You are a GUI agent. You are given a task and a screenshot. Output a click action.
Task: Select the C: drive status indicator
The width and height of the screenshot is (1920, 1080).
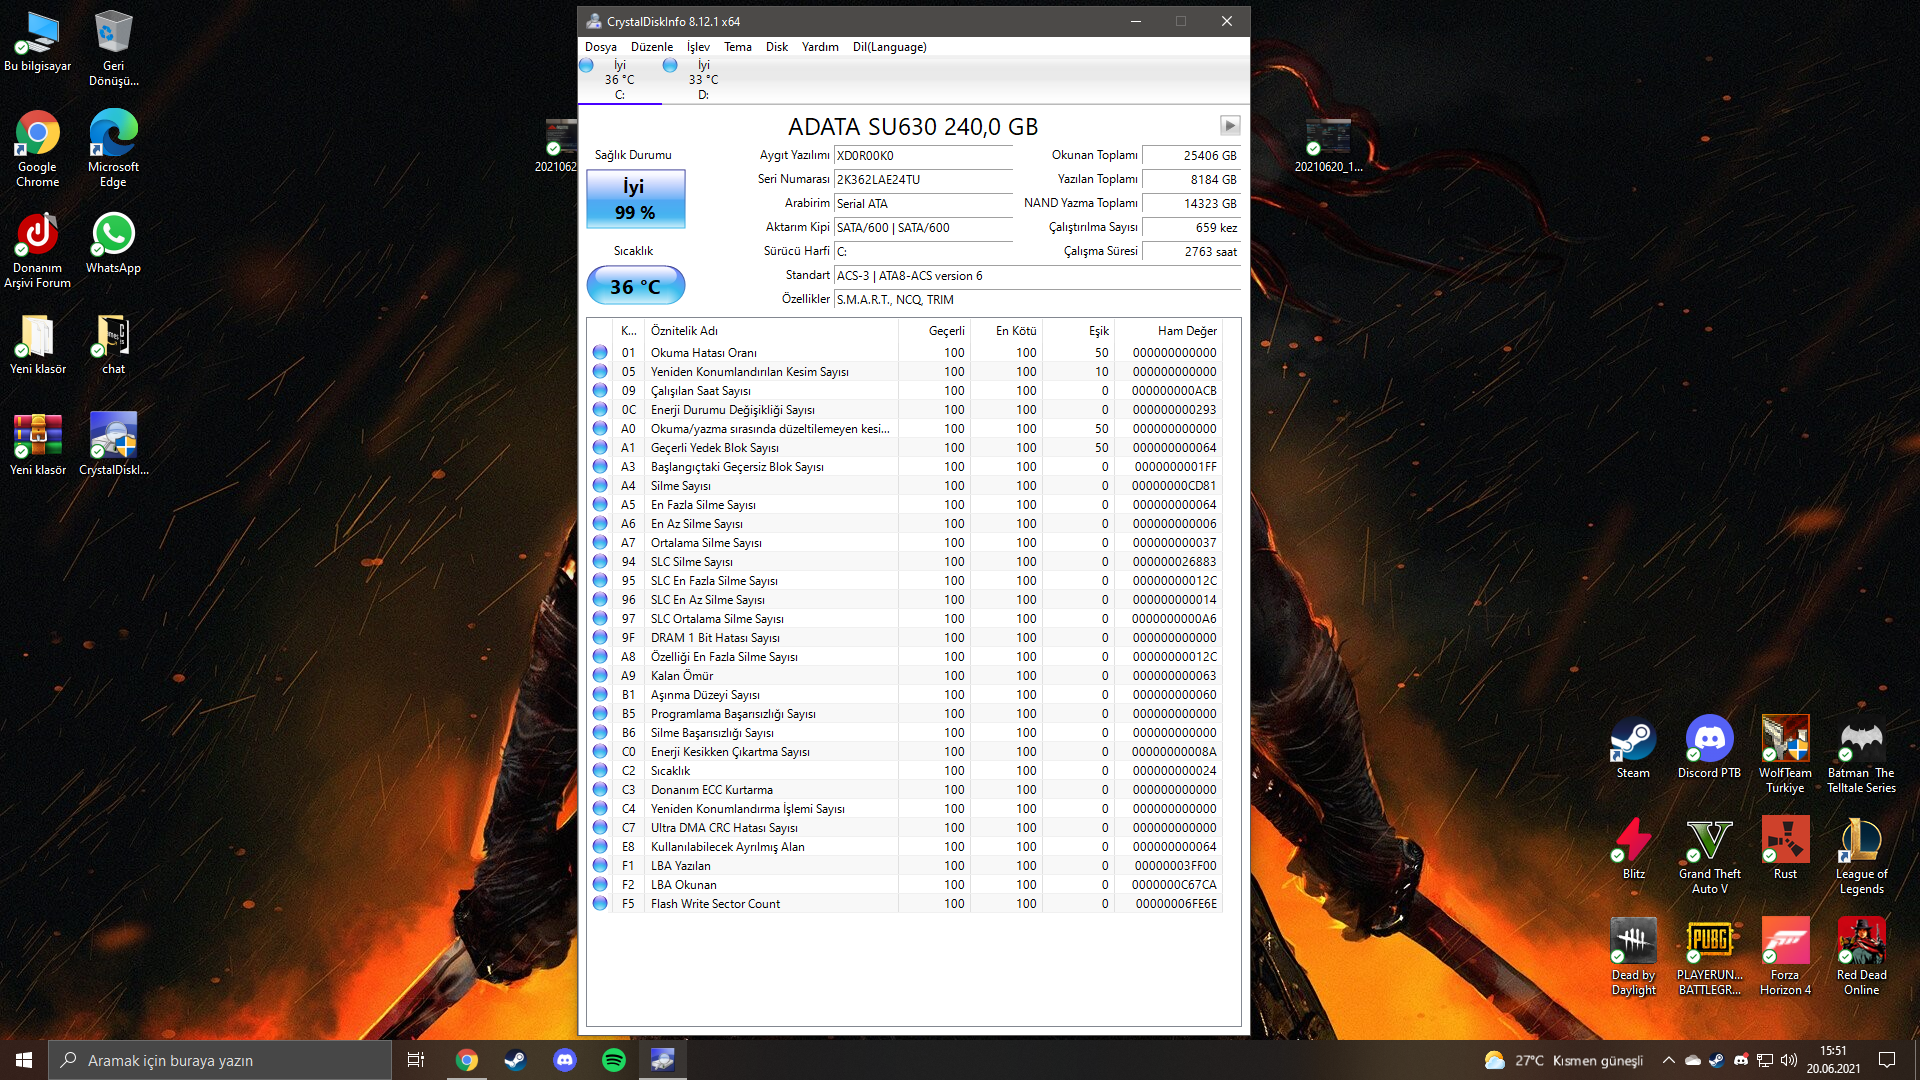[619, 80]
